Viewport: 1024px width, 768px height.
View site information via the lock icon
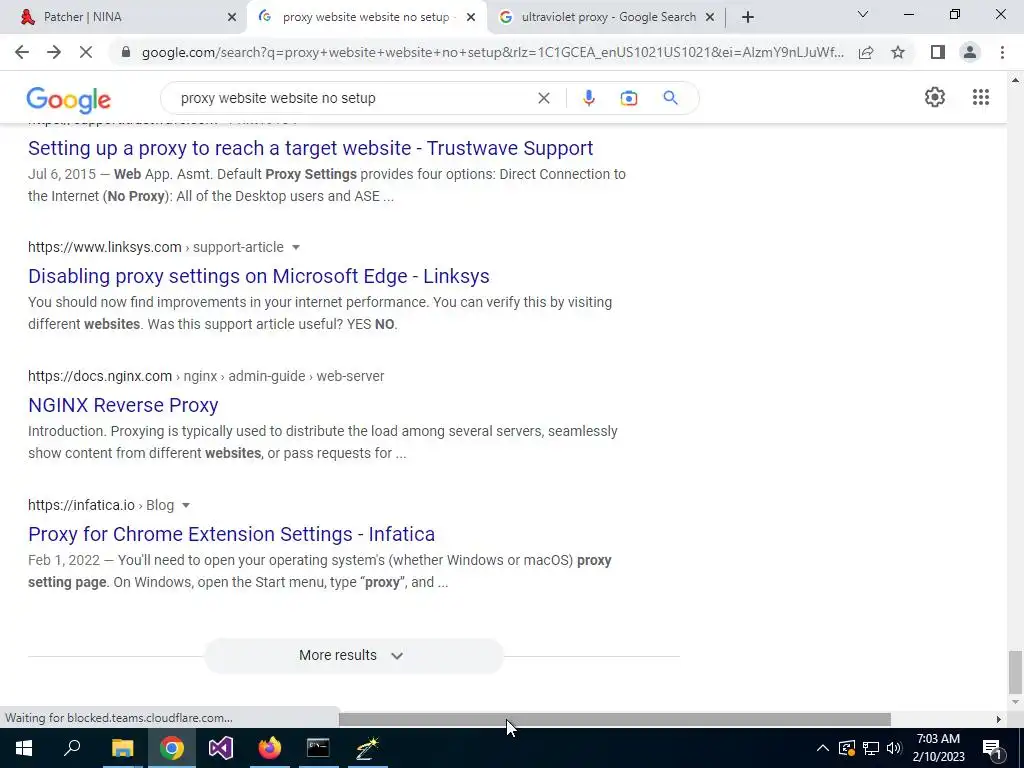126,52
